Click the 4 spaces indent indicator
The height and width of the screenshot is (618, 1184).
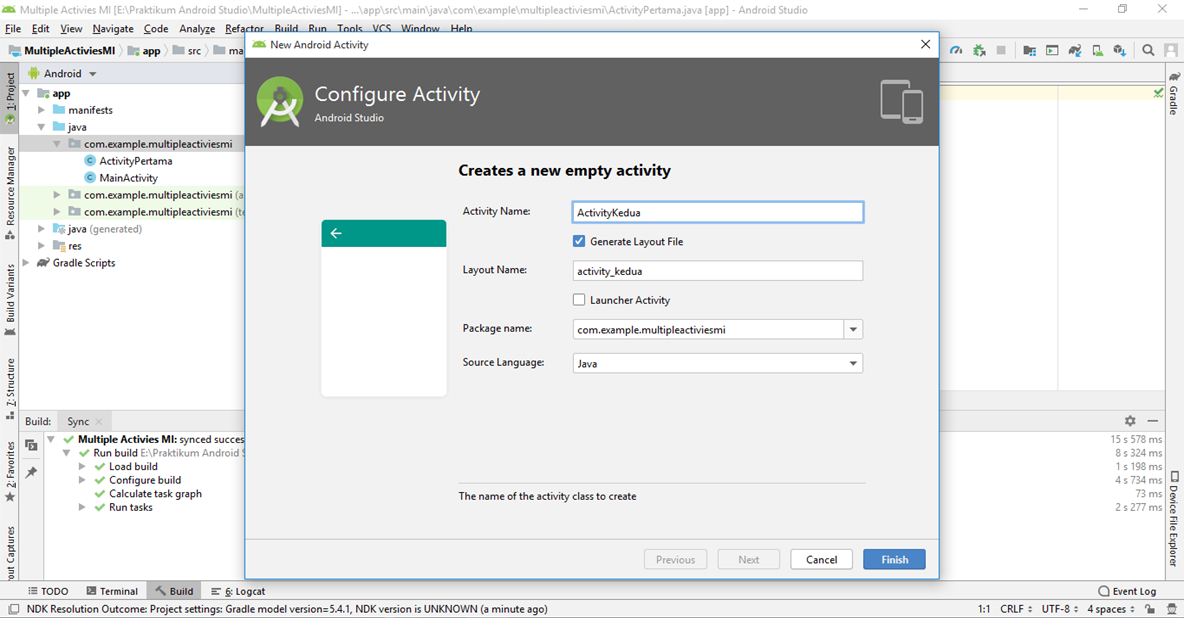[1111, 609]
